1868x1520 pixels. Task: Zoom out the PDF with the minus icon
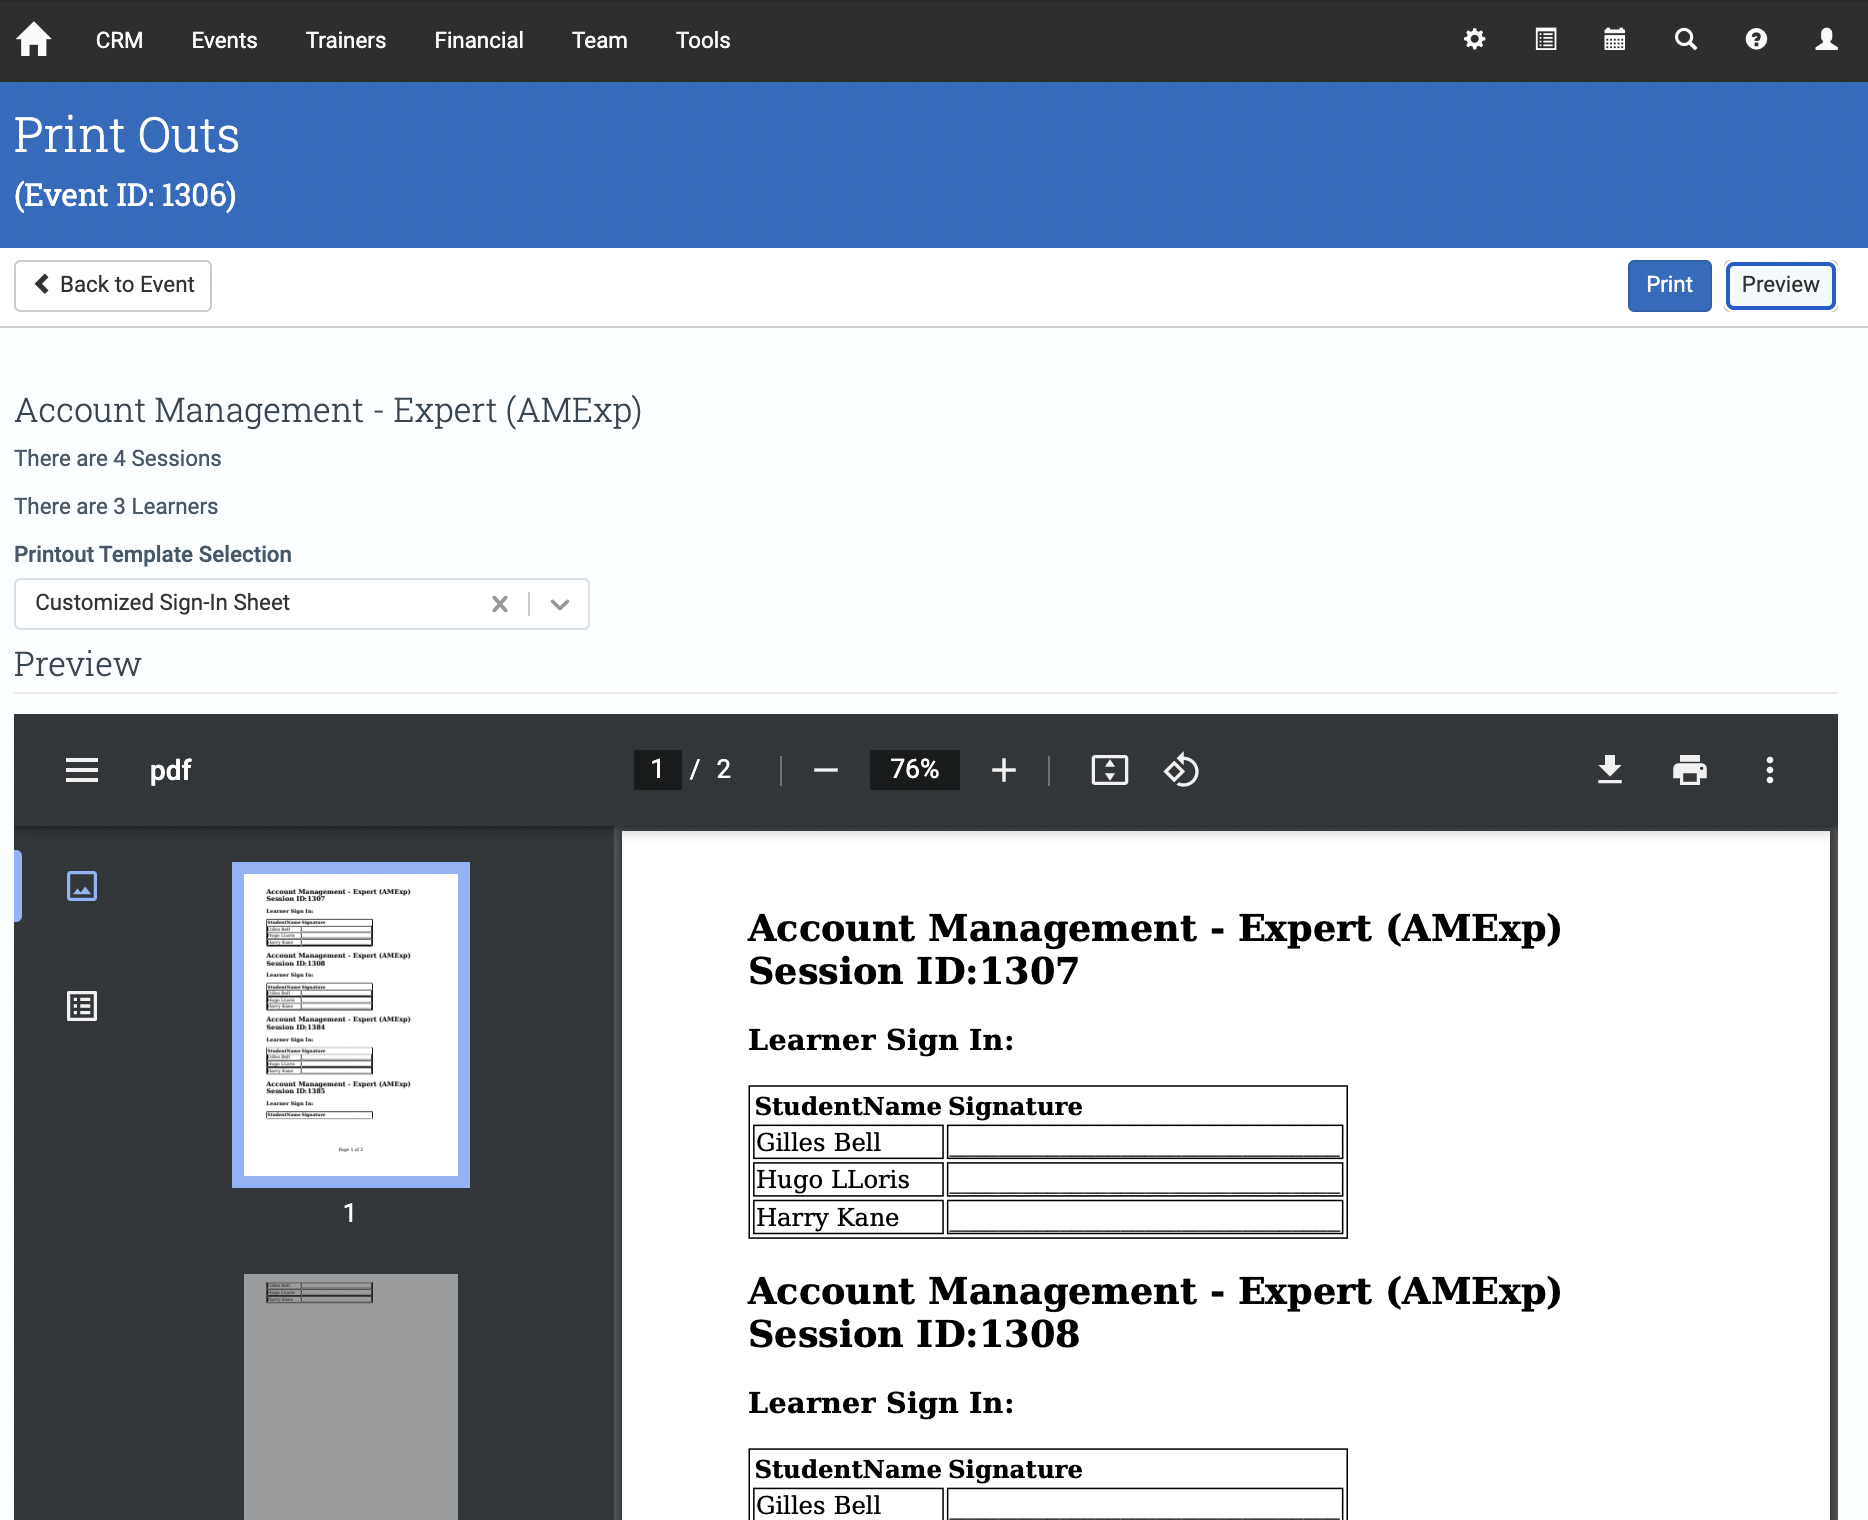[x=826, y=770]
